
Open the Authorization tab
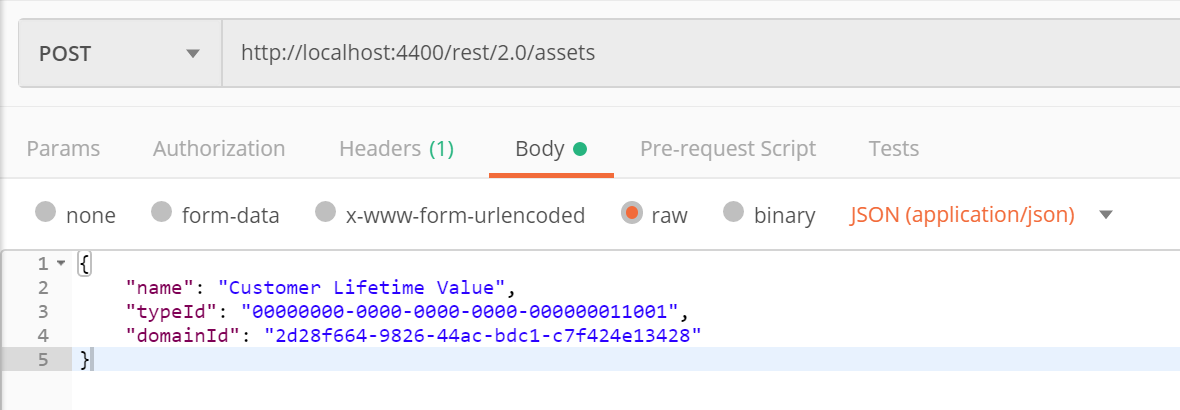[x=219, y=148]
